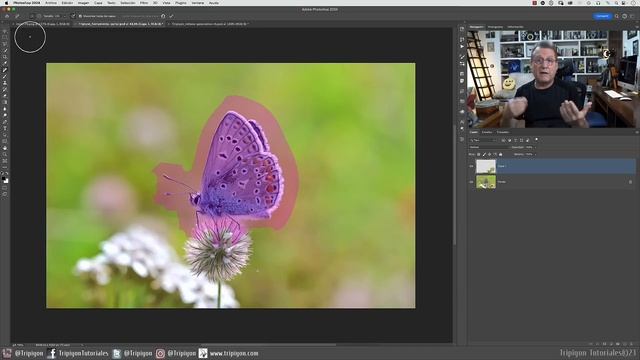
Task: Open the Layers panel menu
Action: [637, 132]
